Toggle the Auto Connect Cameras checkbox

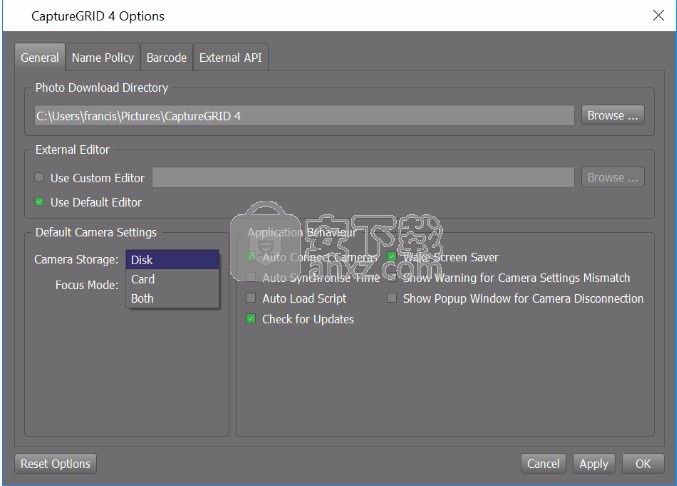251,257
